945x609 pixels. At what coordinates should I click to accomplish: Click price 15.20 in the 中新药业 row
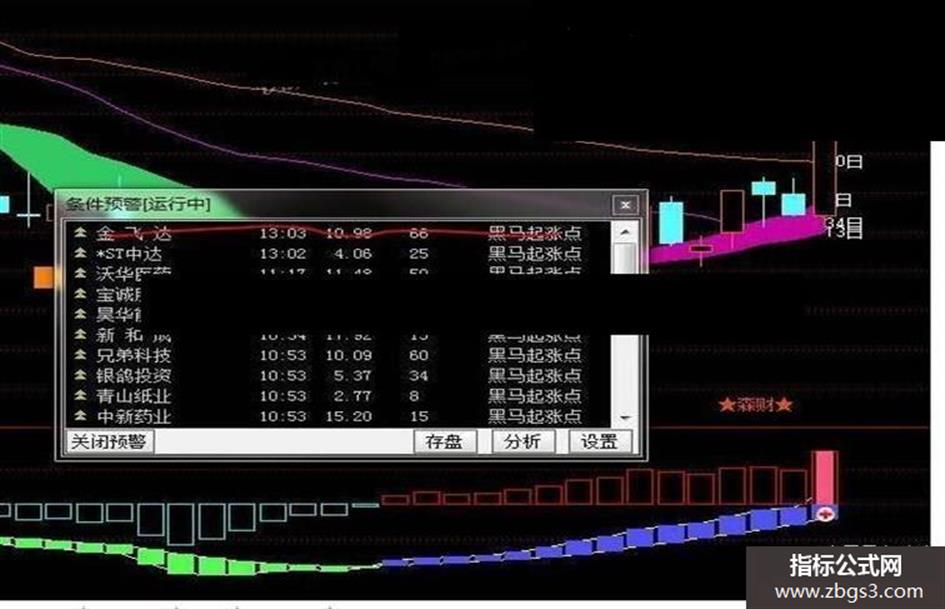[348, 416]
